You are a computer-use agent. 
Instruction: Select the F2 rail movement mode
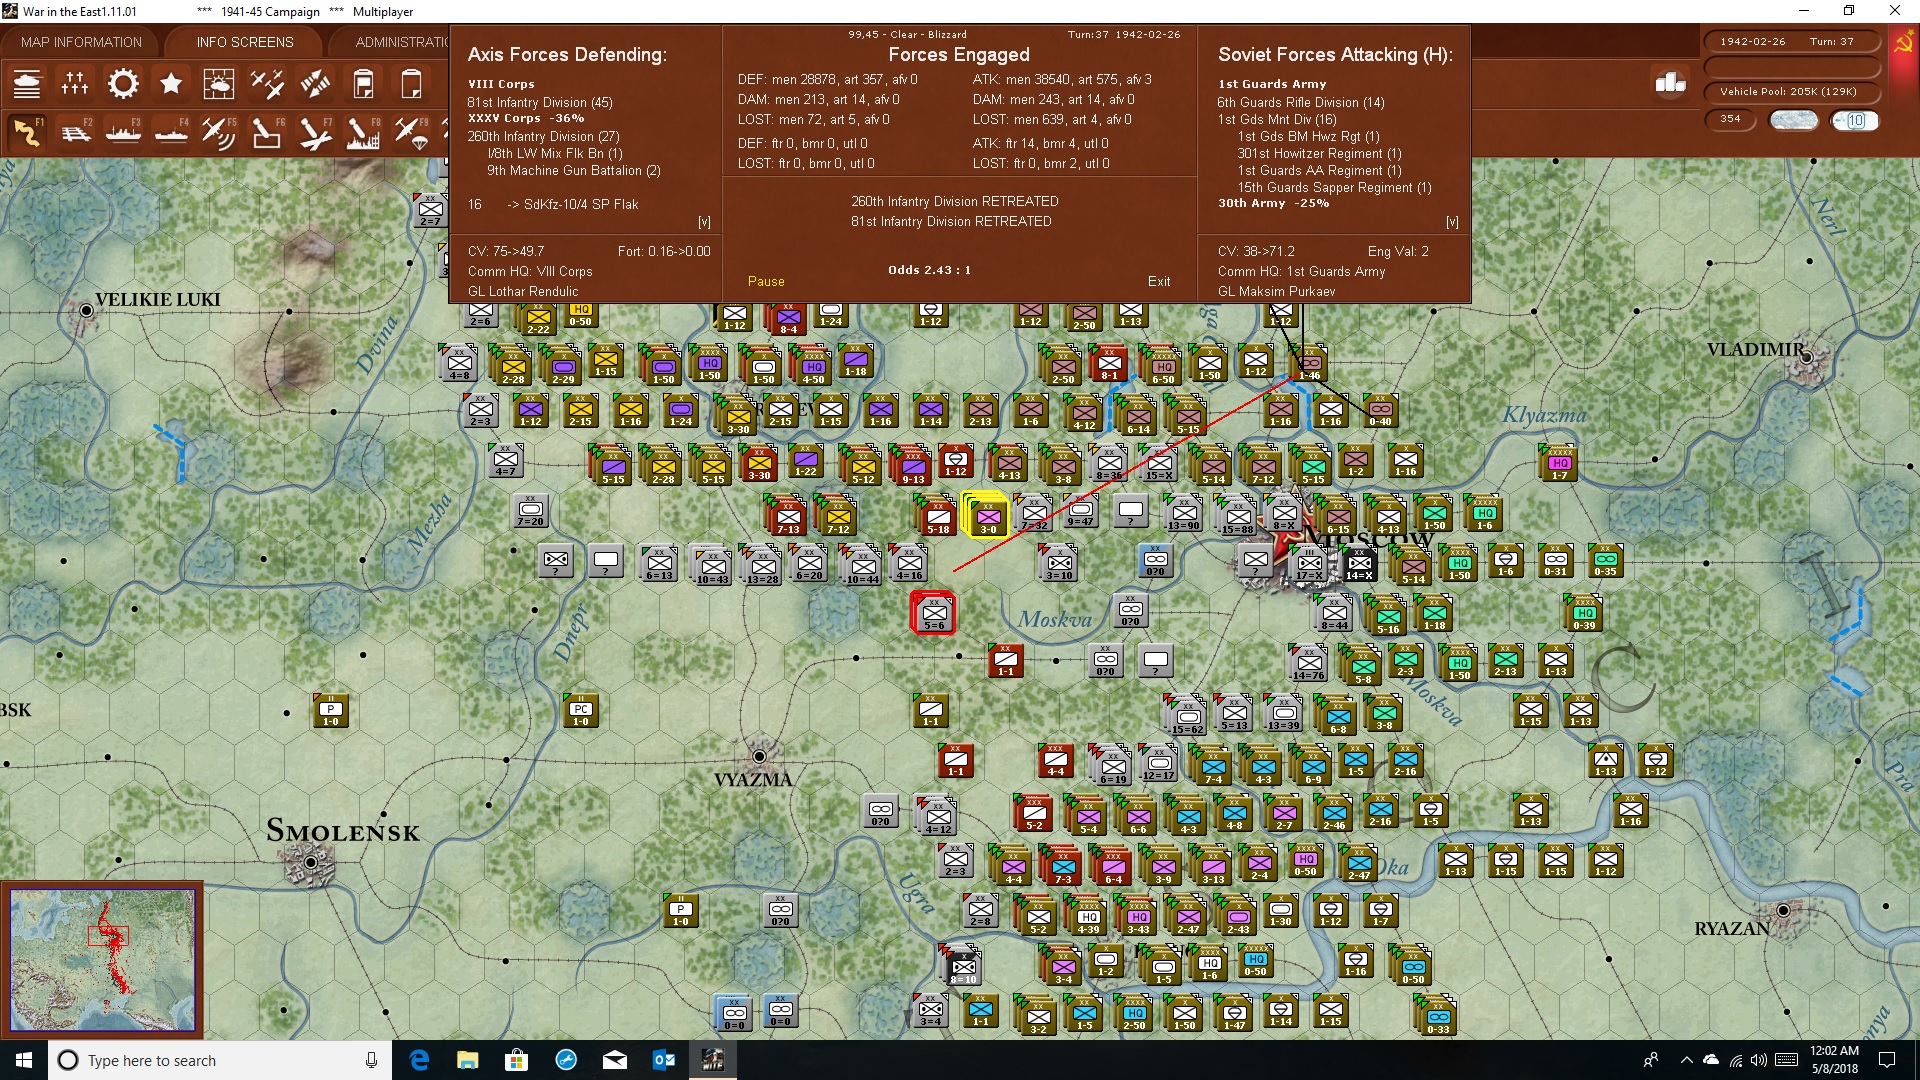click(75, 132)
